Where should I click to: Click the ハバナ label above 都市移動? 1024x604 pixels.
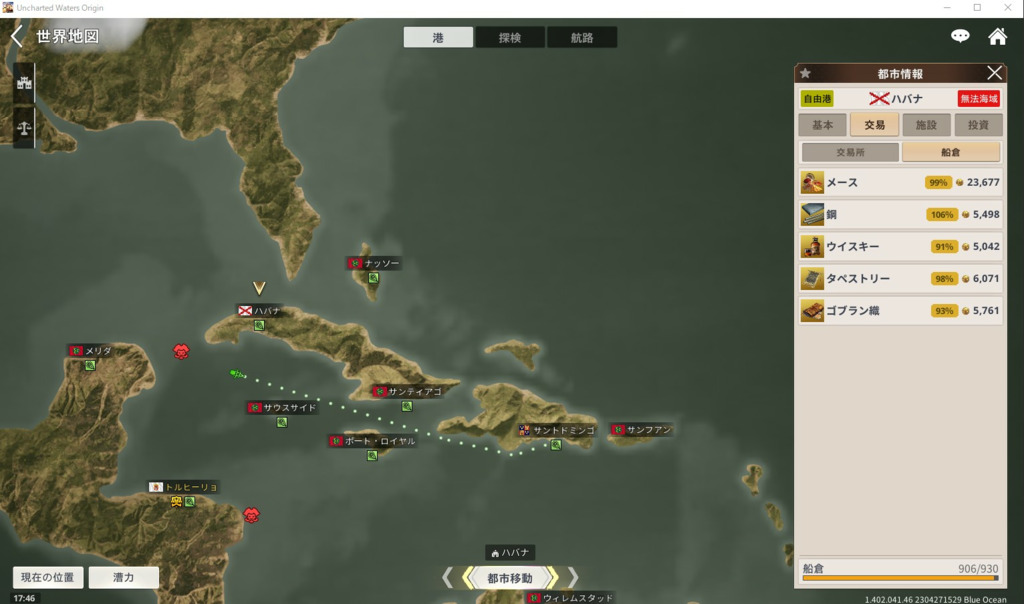510,552
